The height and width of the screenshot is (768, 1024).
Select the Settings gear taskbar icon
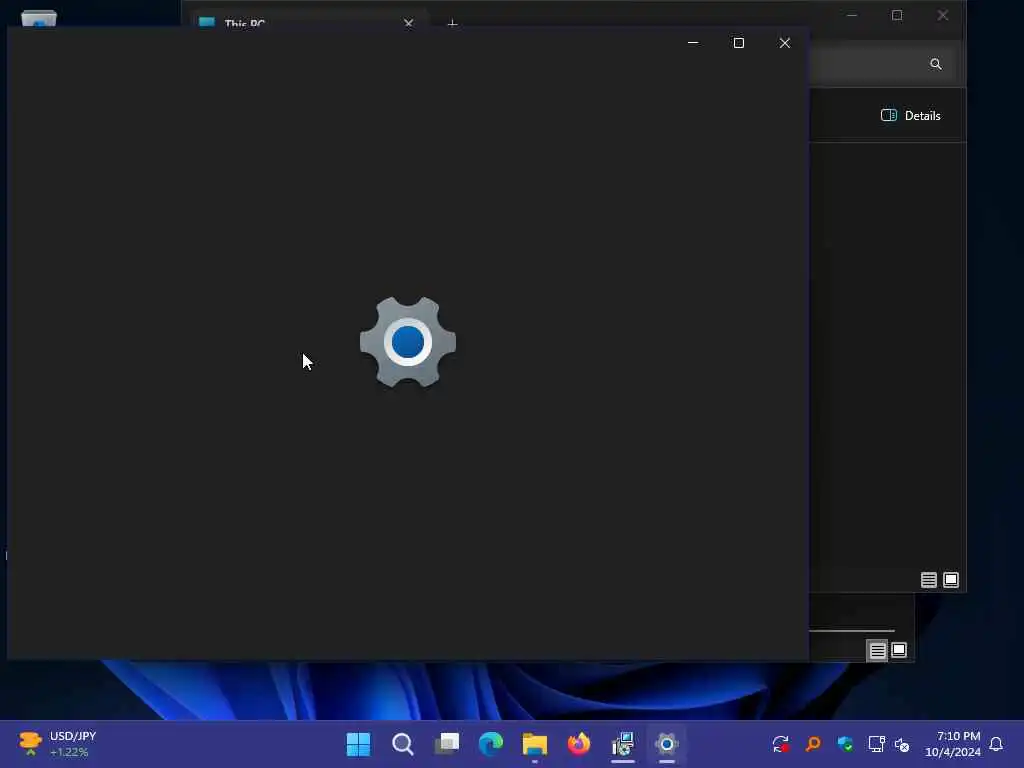point(667,744)
